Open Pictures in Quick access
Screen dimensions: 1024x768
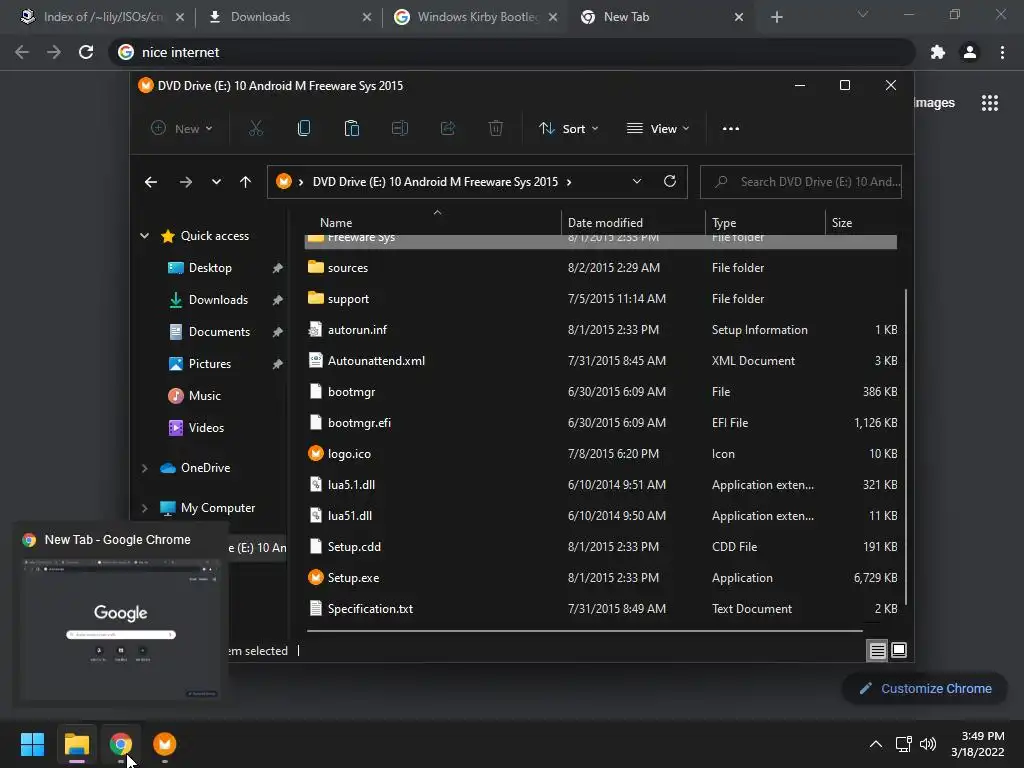coord(210,364)
